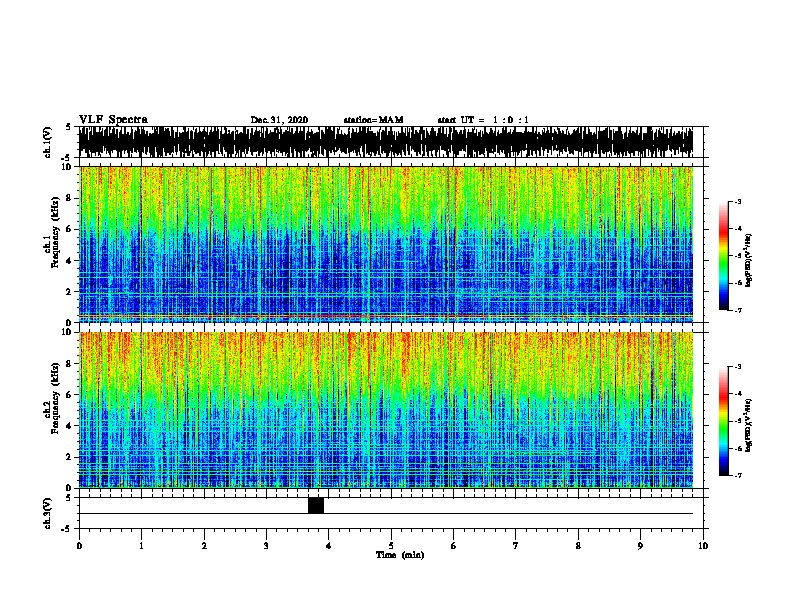Click the "-7" label on ch.1 color bar

coord(737,310)
